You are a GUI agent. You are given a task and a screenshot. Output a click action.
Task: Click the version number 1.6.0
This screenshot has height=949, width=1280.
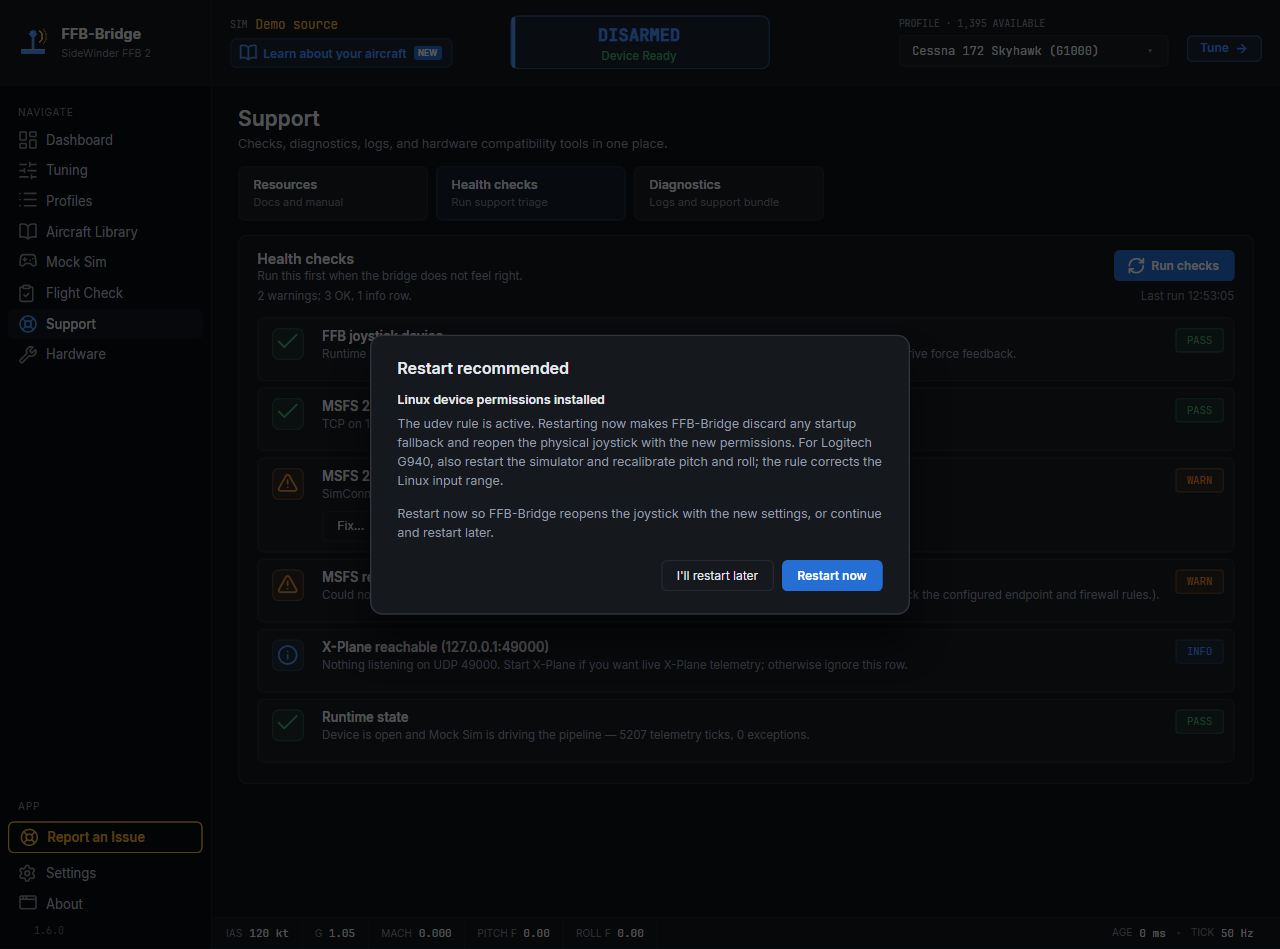pos(49,930)
